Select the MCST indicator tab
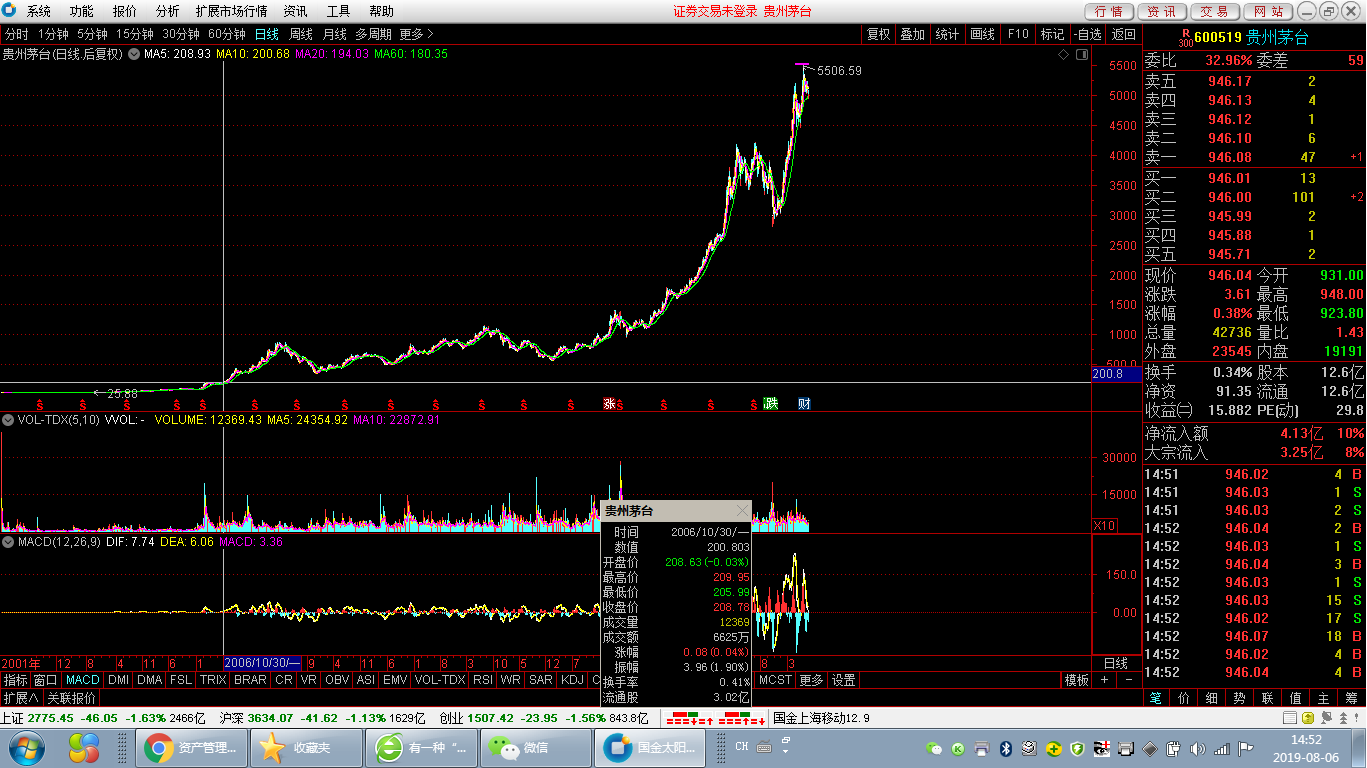Viewport: 1367px width, 768px height. coord(775,680)
